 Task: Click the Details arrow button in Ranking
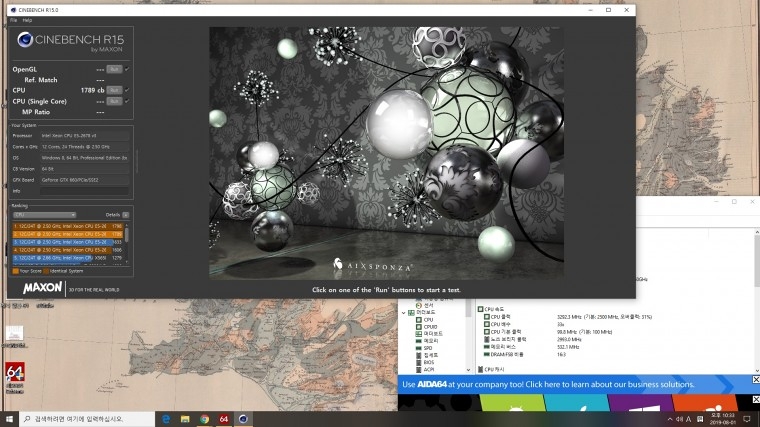(126, 215)
